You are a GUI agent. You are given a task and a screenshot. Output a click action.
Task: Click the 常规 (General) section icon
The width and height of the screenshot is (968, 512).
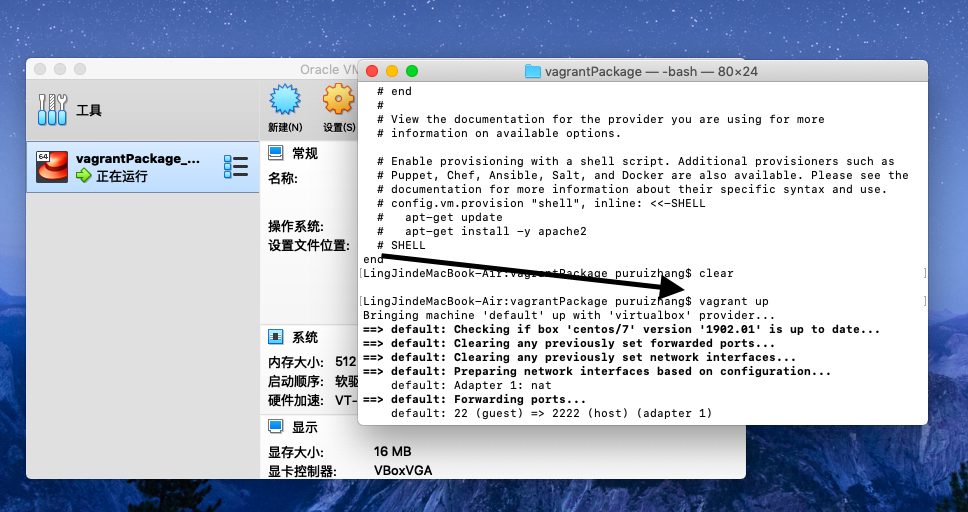coord(276,153)
